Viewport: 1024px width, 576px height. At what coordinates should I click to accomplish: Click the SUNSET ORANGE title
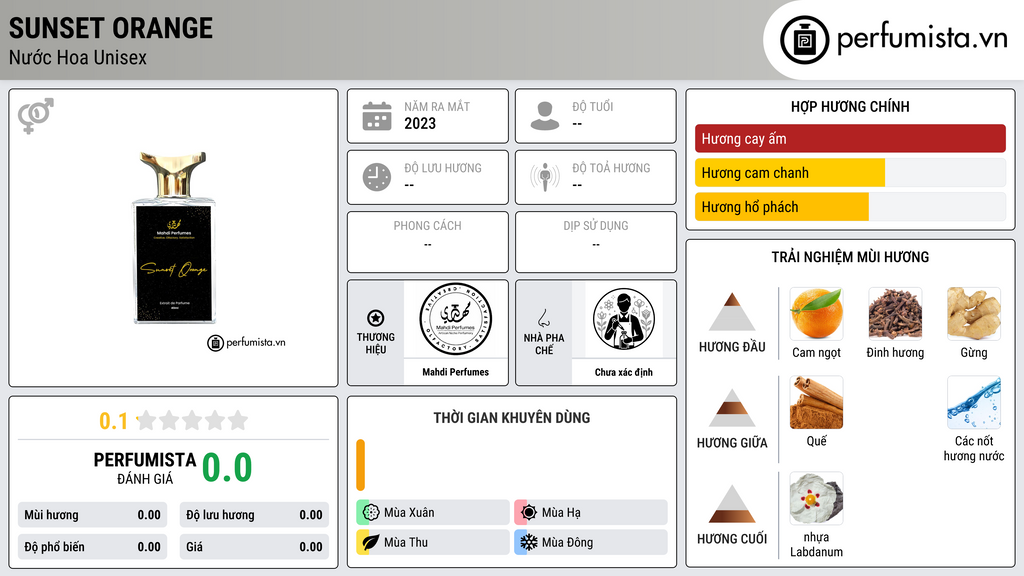click(111, 28)
